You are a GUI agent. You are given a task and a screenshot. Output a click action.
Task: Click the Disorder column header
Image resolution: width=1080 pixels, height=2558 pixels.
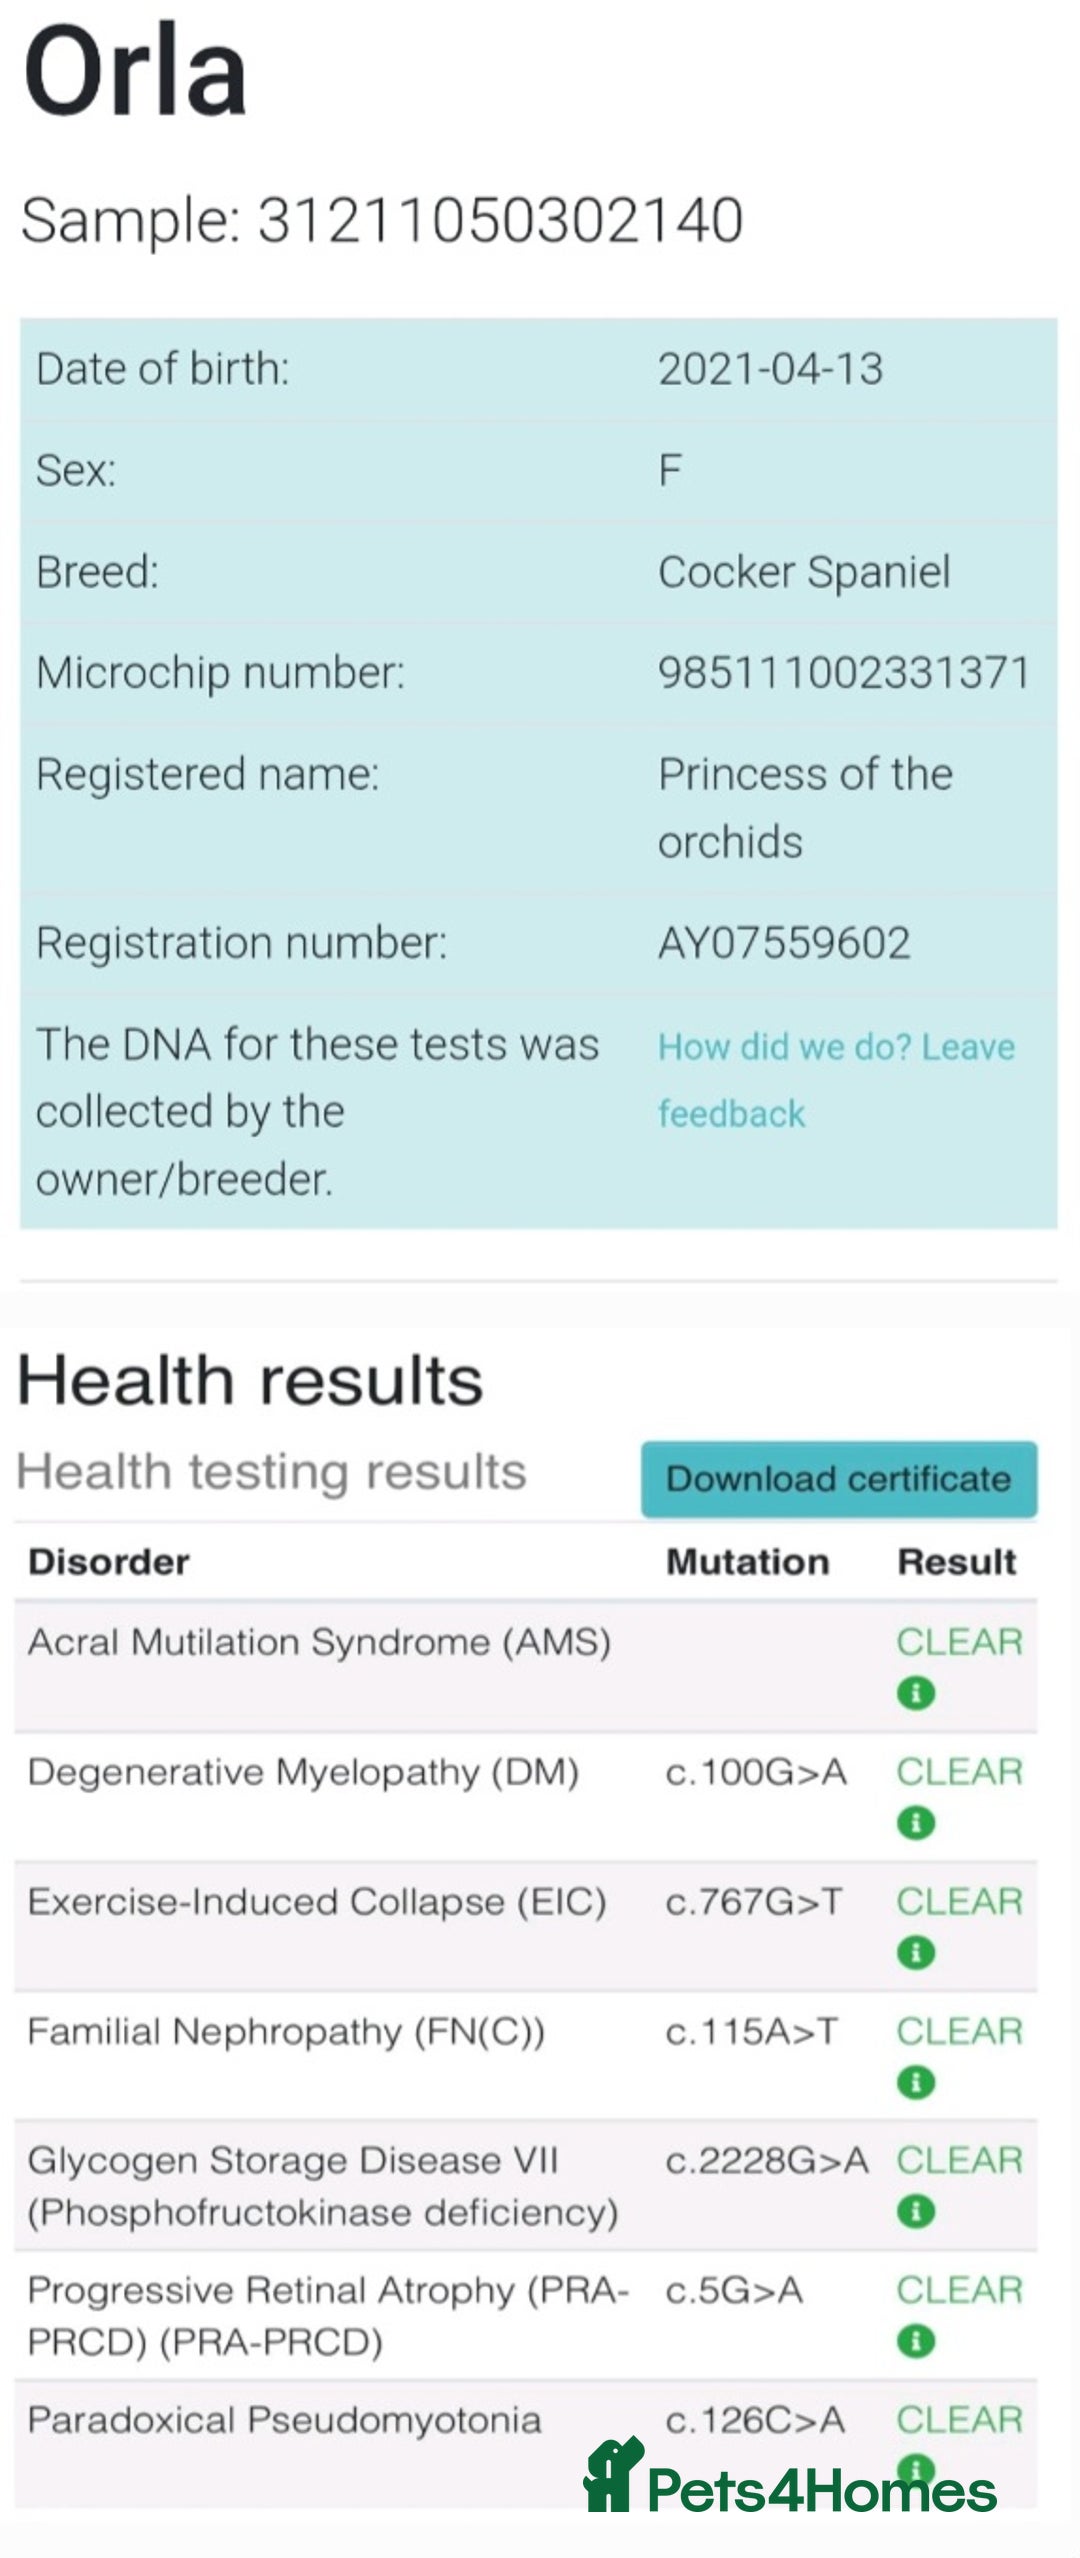coord(109,1562)
